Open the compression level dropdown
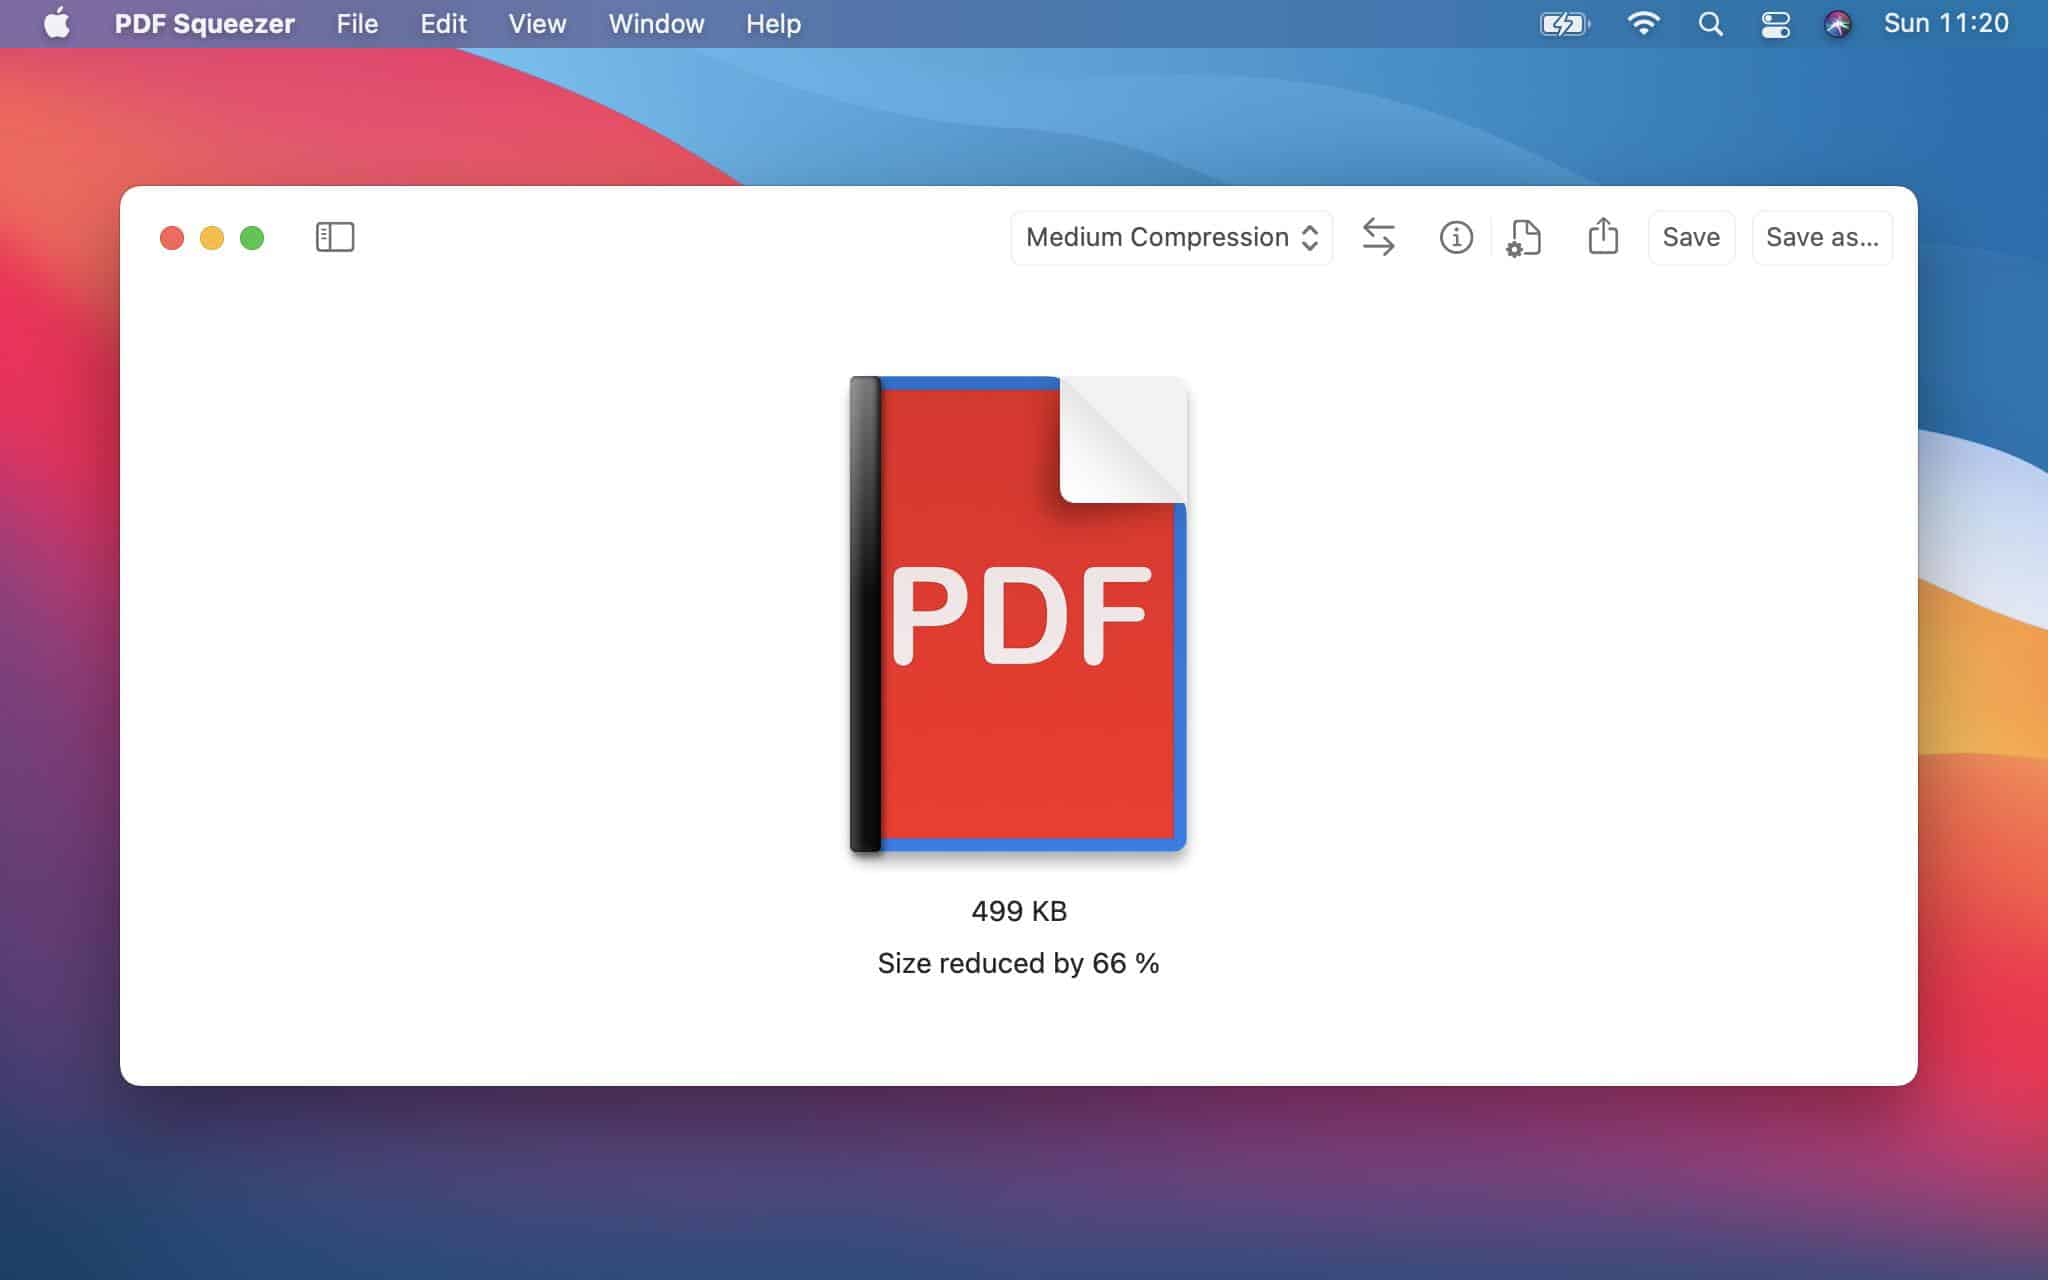The width and height of the screenshot is (2048, 1280). tap(1172, 237)
